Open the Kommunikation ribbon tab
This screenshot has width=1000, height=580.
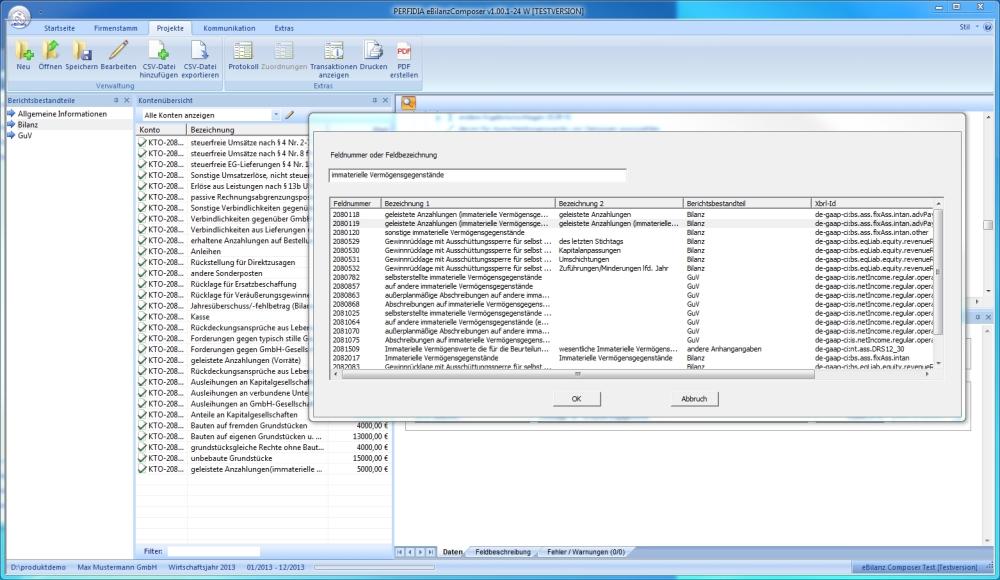click(x=229, y=28)
